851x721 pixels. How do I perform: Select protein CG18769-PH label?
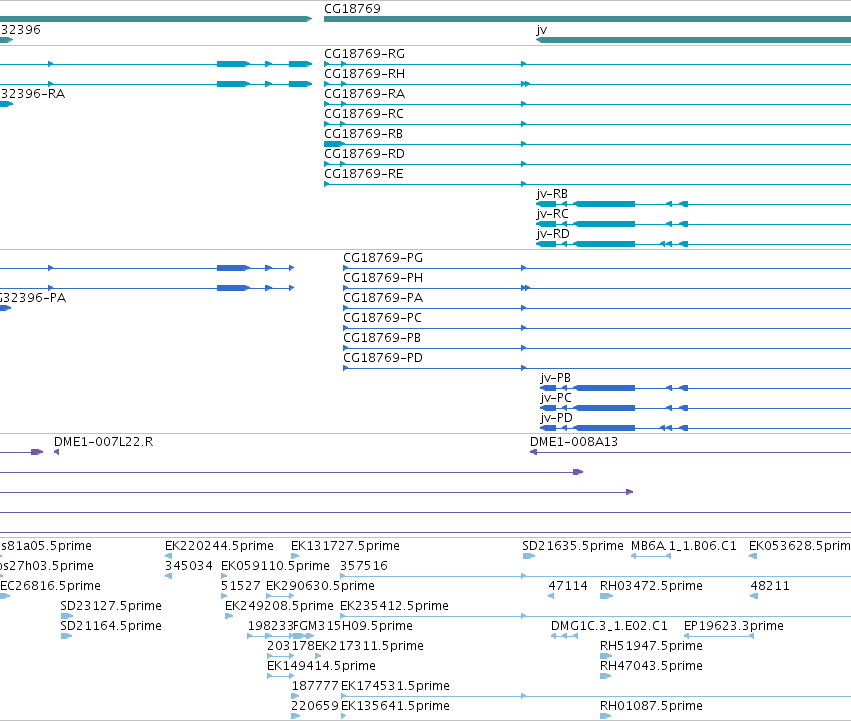(x=383, y=278)
